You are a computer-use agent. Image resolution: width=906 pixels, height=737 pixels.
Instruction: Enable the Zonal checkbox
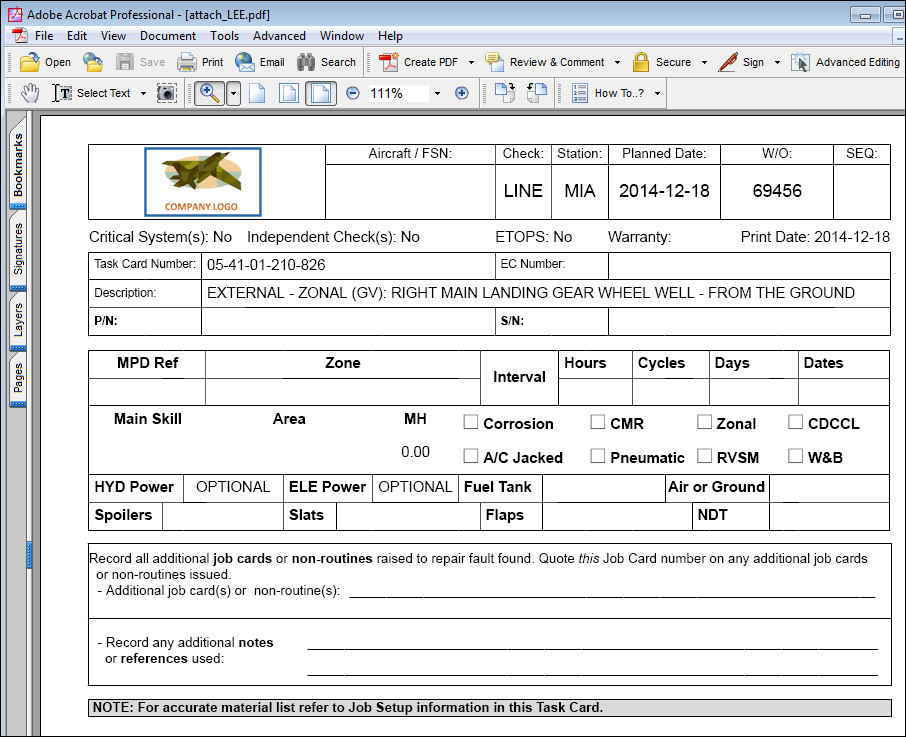click(x=704, y=422)
